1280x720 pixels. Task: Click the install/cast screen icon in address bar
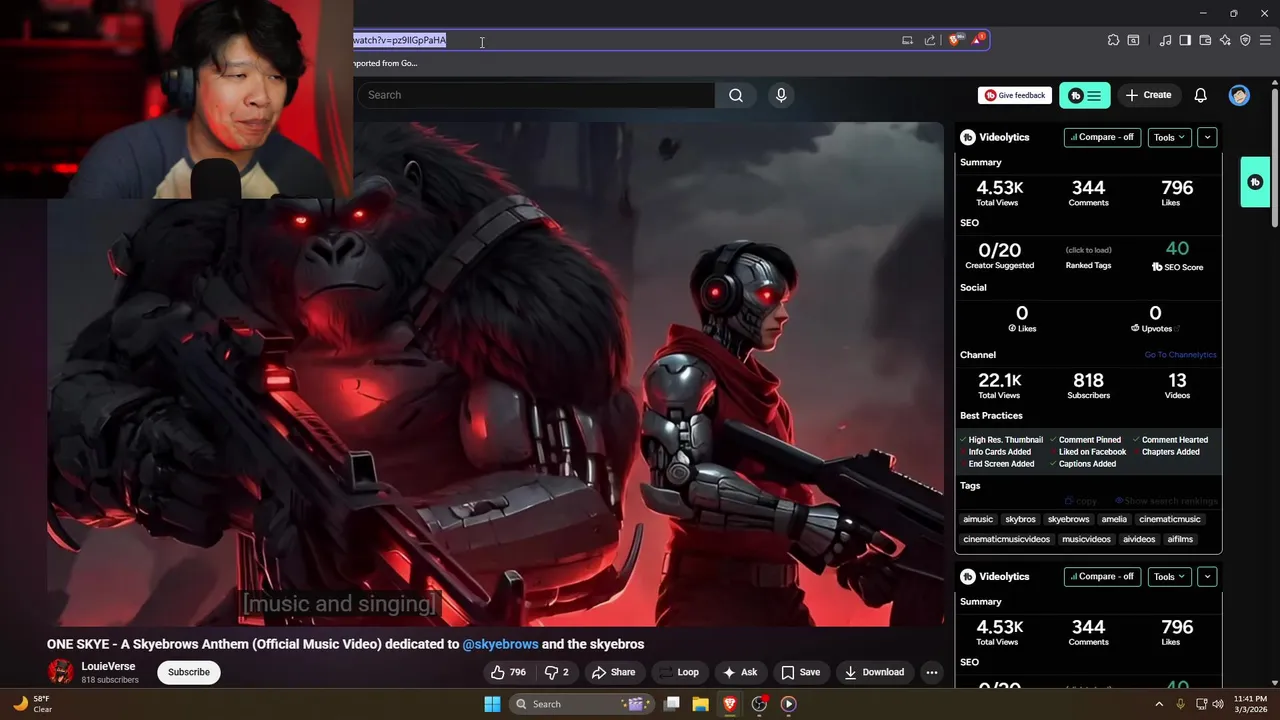pos(907,40)
